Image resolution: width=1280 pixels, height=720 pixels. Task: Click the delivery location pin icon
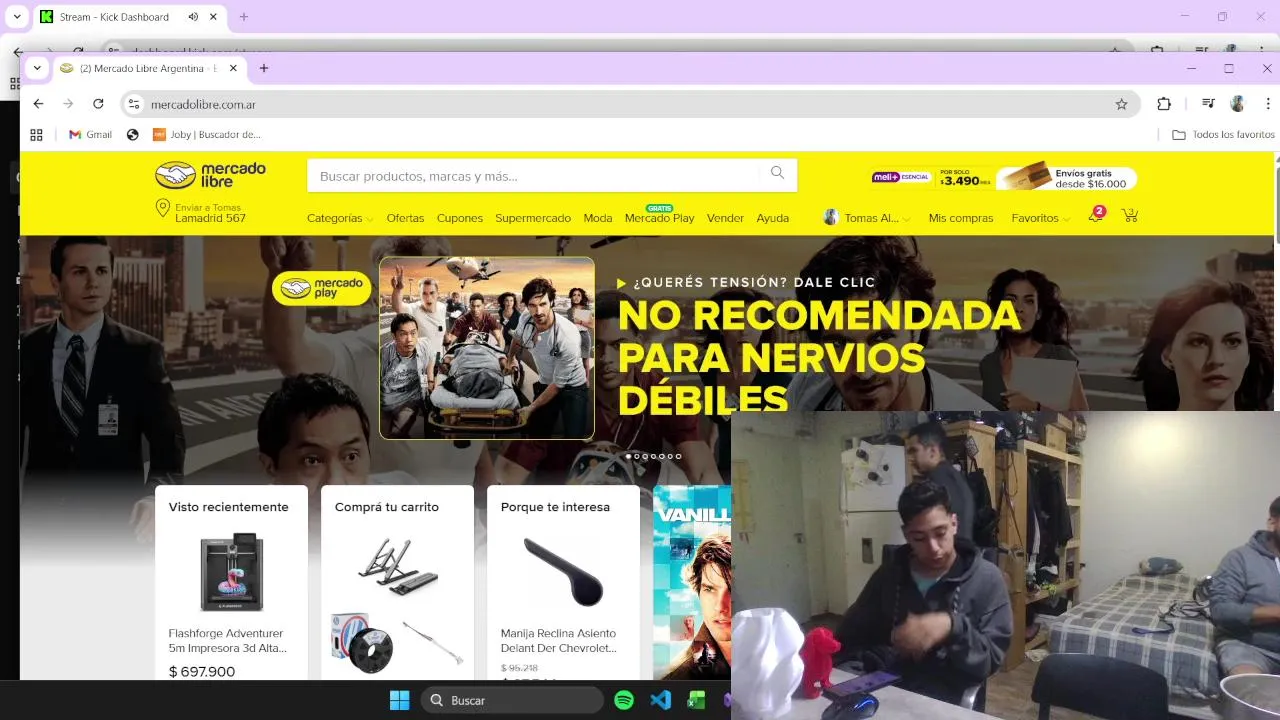click(x=163, y=208)
